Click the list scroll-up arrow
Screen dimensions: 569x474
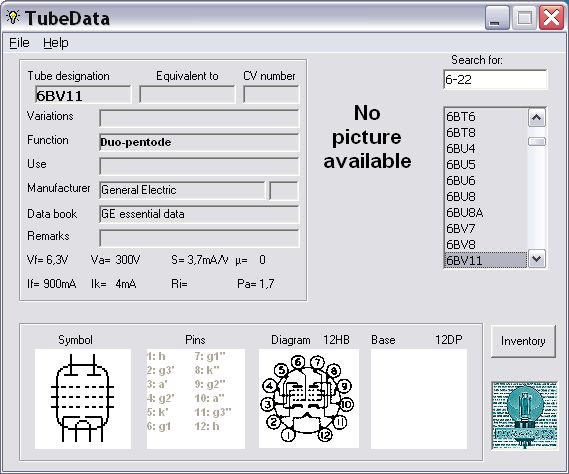536,118
